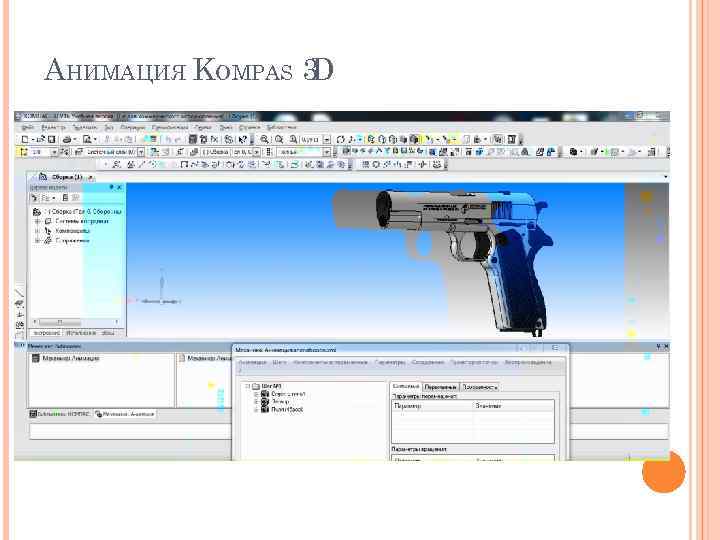Click the Параметр column header

pos(432,406)
